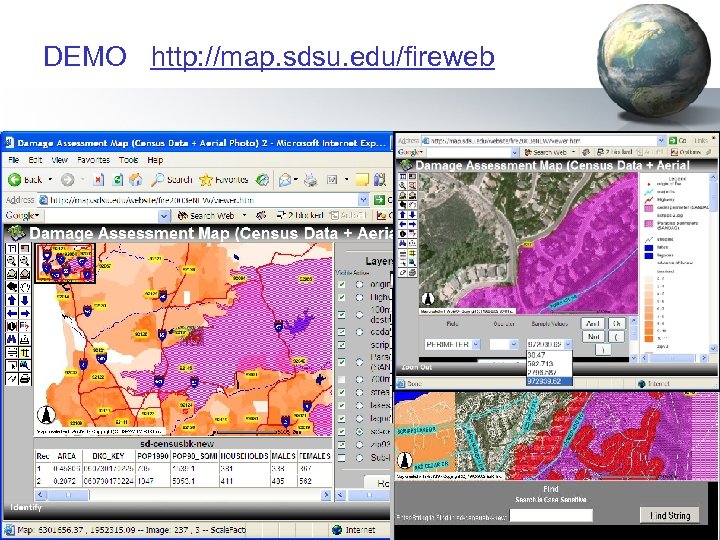Uncheck visibility of Highway layer
The width and height of the screenshot is (720, 540).
(x=342, y=298)
